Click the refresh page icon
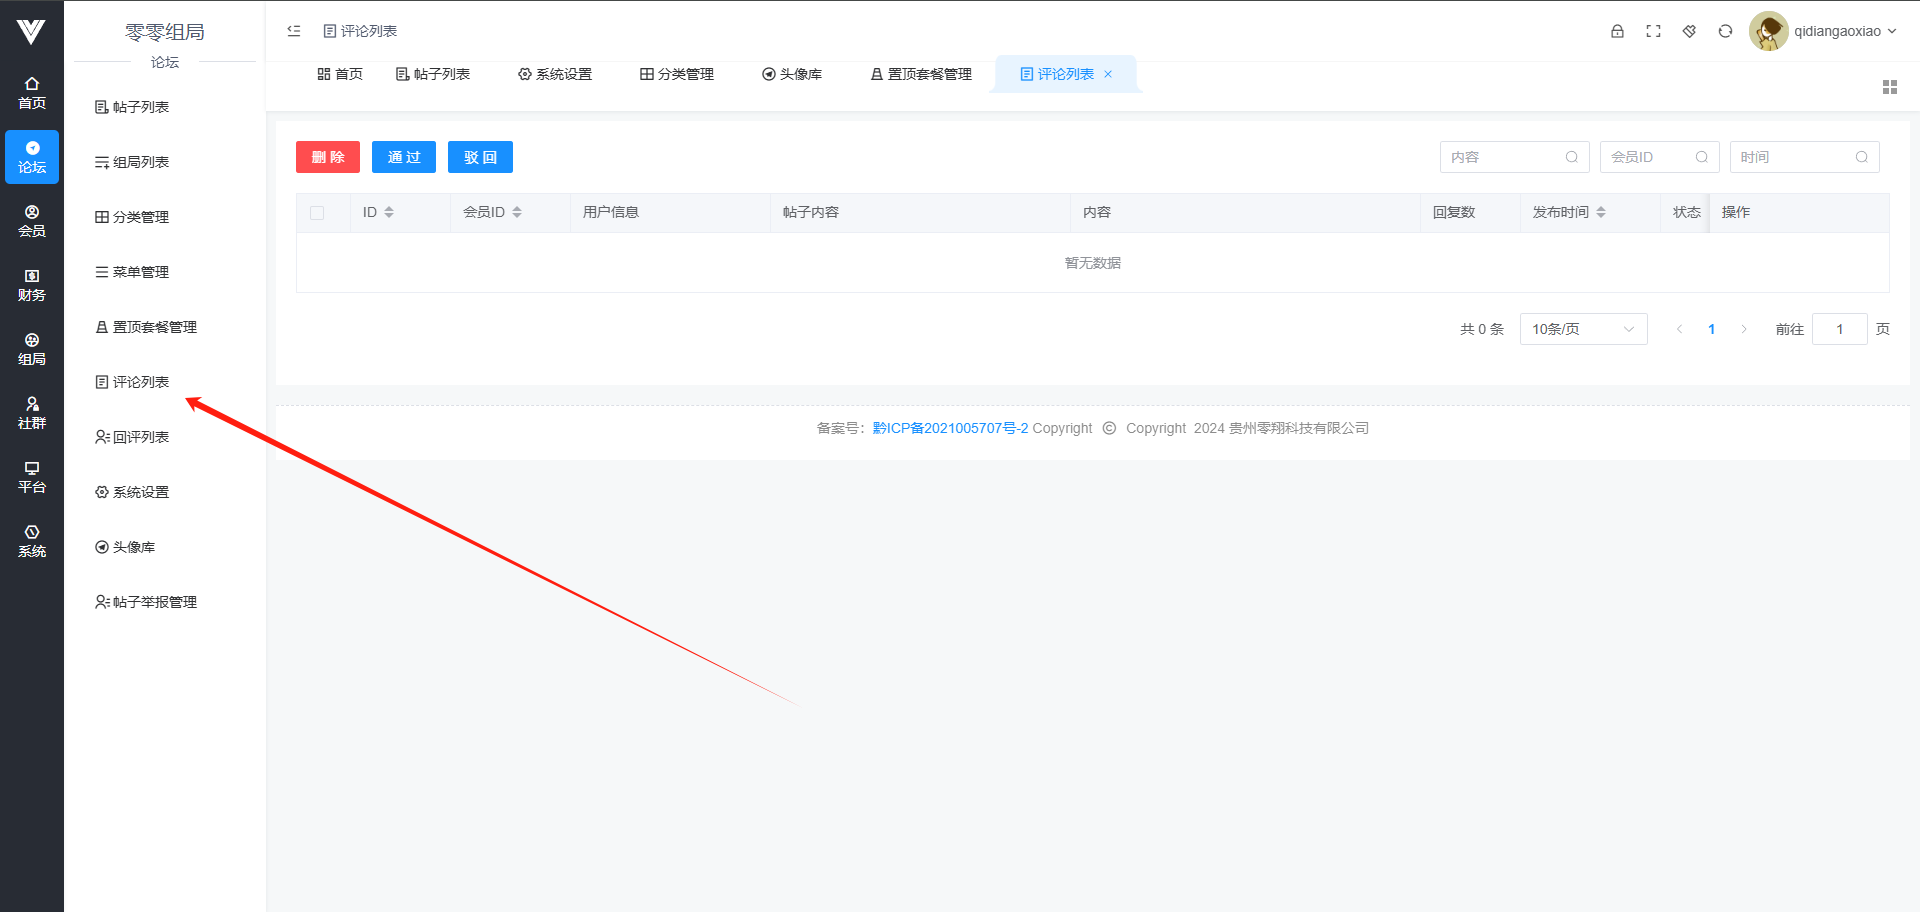The width and height of the screenshot is (1920, 912). click(1725, 31)
